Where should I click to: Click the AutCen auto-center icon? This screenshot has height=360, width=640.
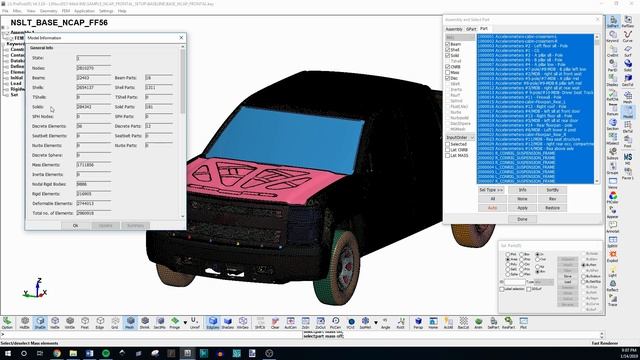coord(290,322)
